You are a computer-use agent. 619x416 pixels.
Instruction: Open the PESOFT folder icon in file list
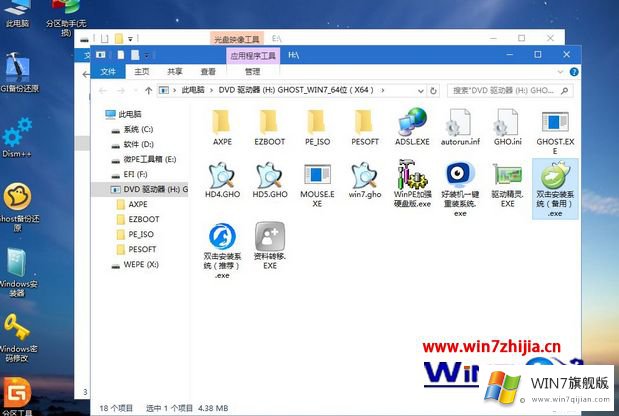[365, 122]
